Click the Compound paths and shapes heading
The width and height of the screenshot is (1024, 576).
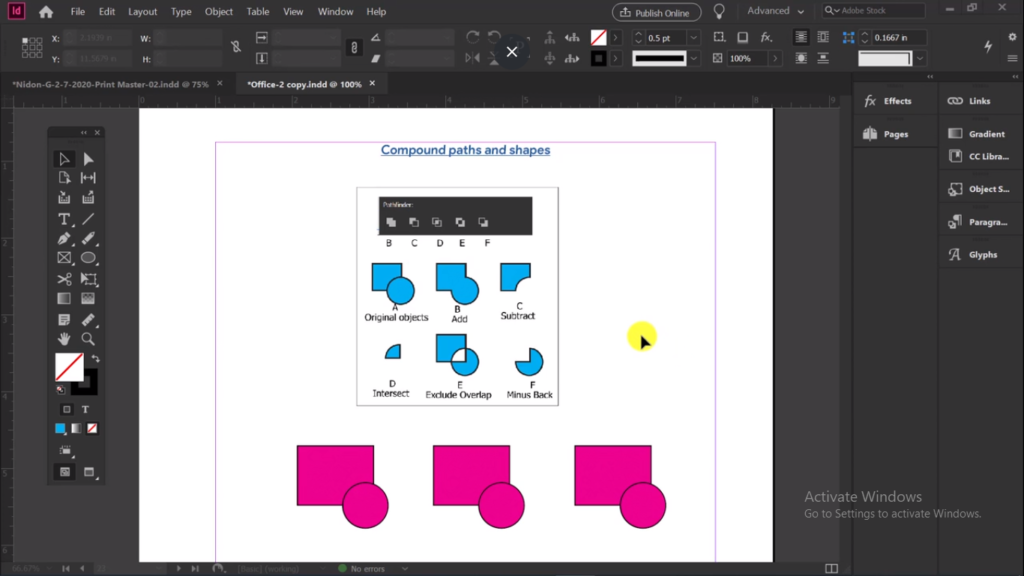point(466,150)
